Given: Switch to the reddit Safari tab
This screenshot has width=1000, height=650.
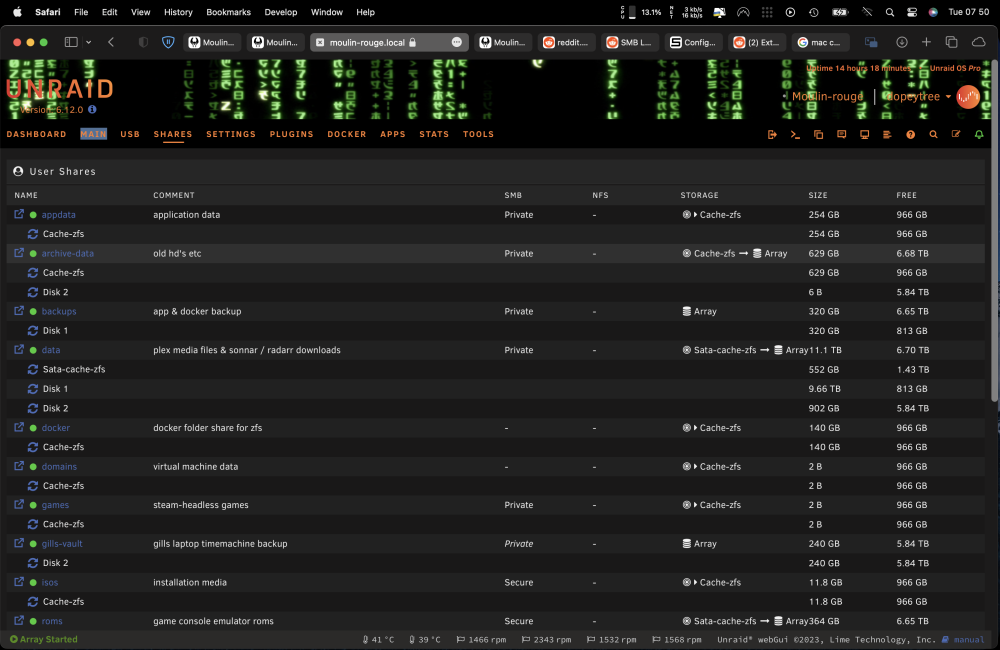Looking at the screenshot, I should tap(566, 42).
